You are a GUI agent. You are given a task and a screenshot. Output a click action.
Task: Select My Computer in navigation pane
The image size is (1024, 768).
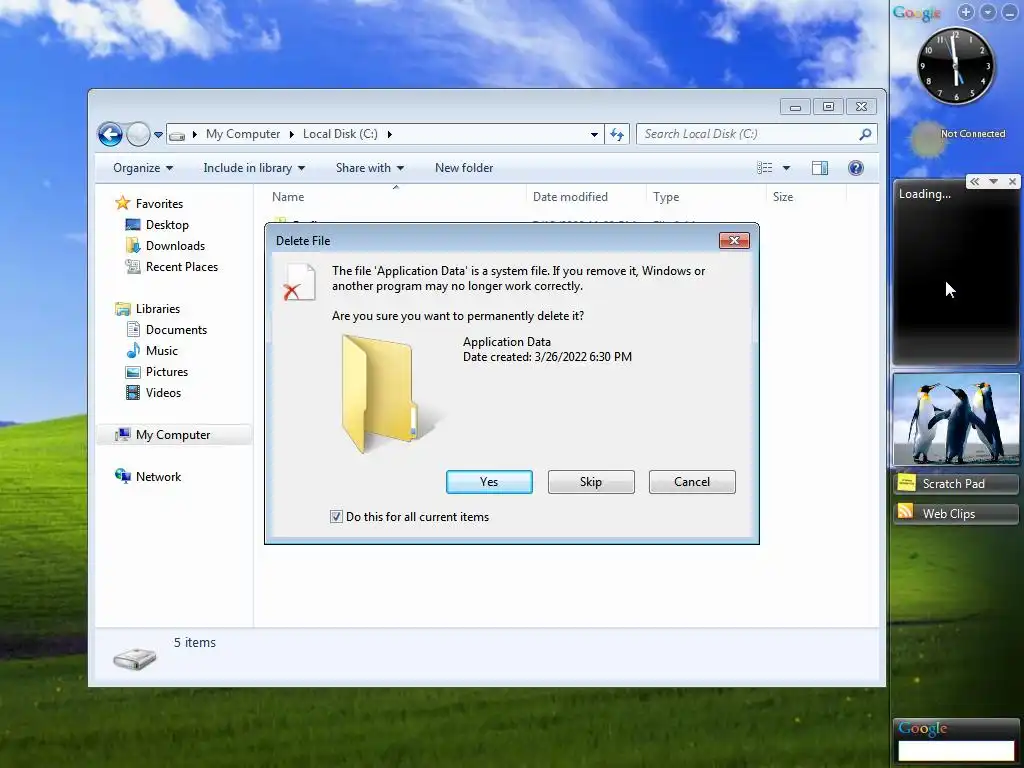(172, 435)
